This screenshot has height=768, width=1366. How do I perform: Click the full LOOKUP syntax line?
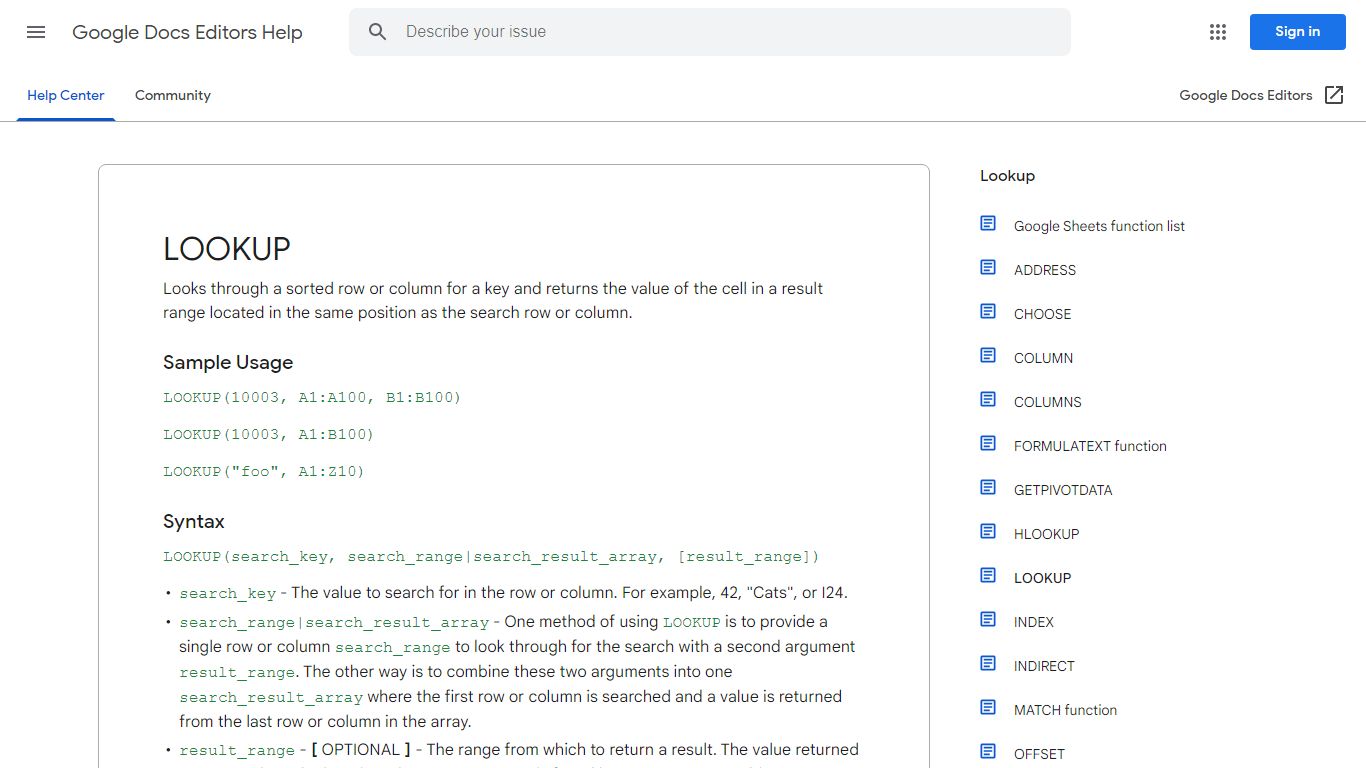(491, 557)
